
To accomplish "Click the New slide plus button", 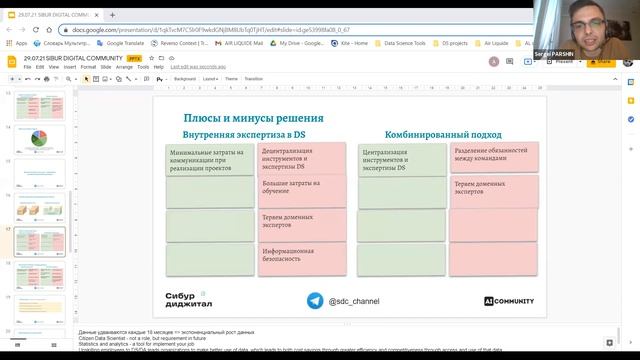I will click(12, 79).
